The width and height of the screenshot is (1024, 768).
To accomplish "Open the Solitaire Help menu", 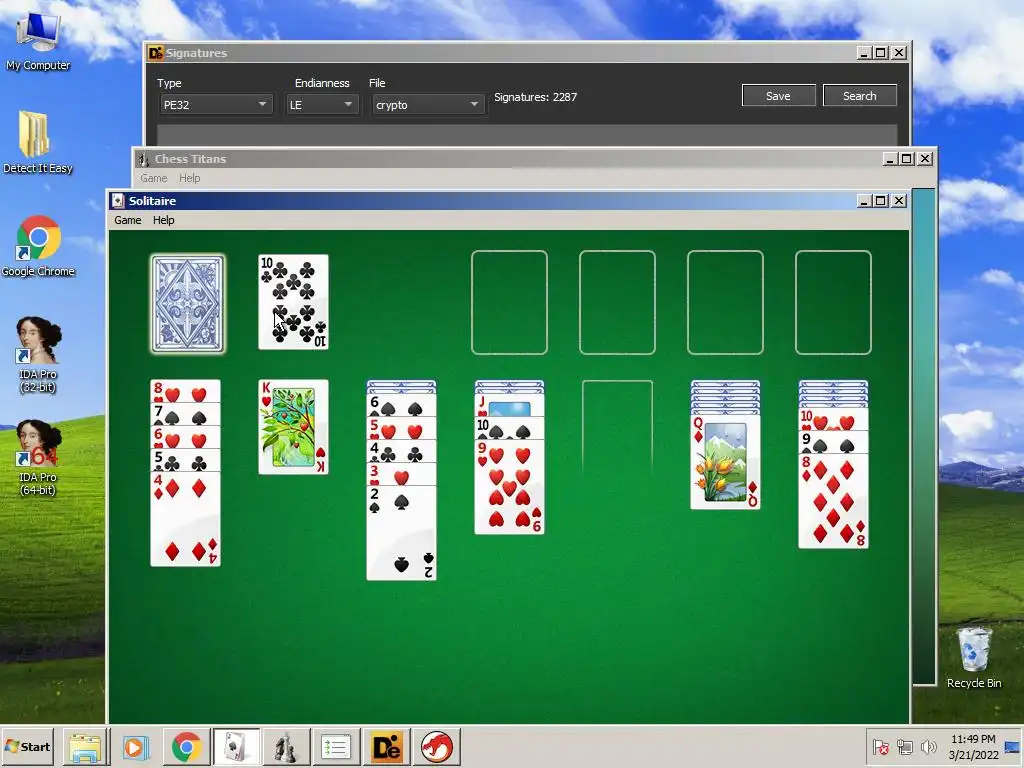I will click(x=163, y=220).
